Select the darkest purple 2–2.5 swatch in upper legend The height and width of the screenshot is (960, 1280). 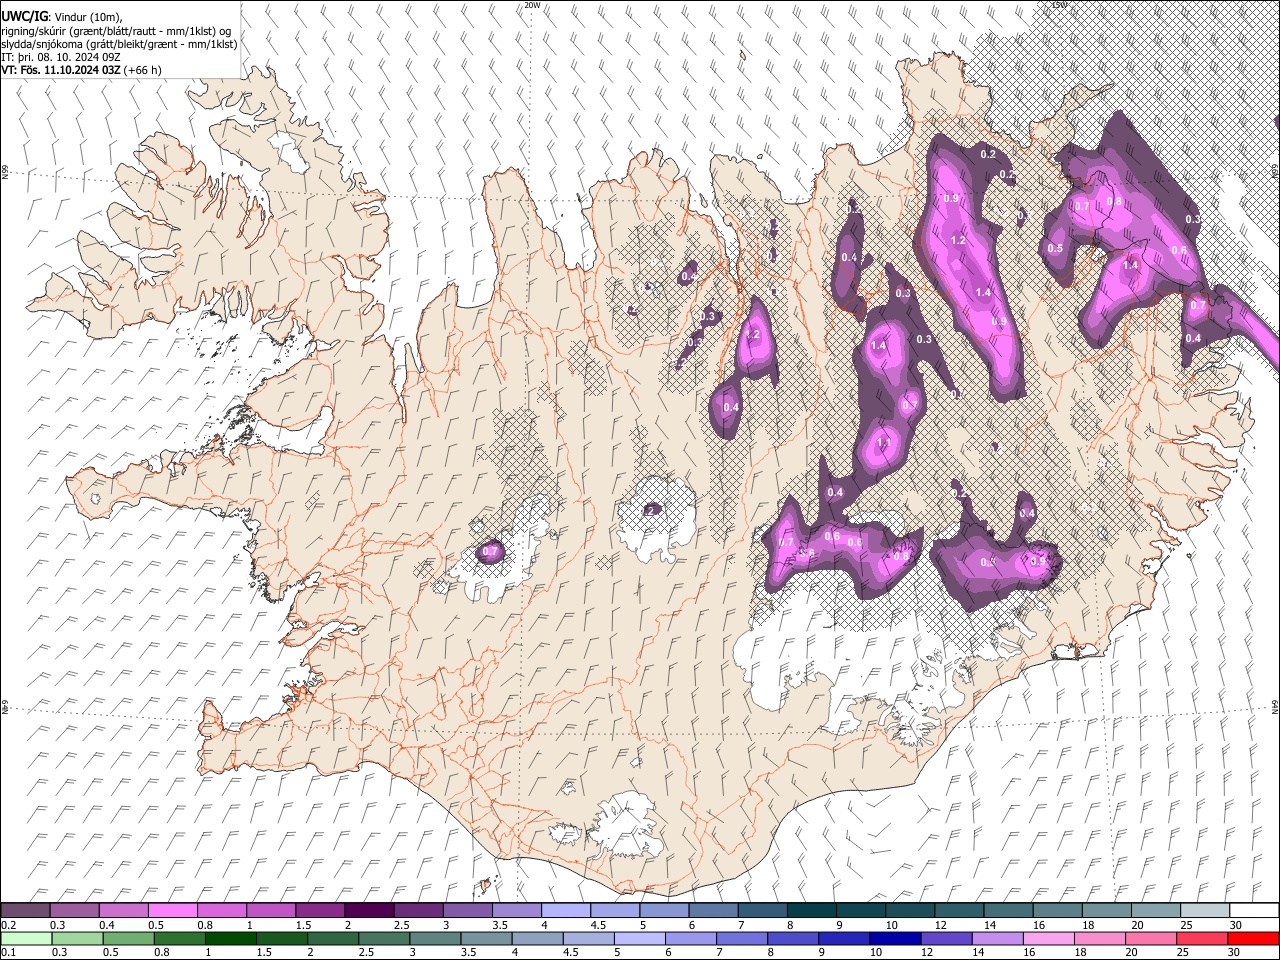(x=369, y=911)
